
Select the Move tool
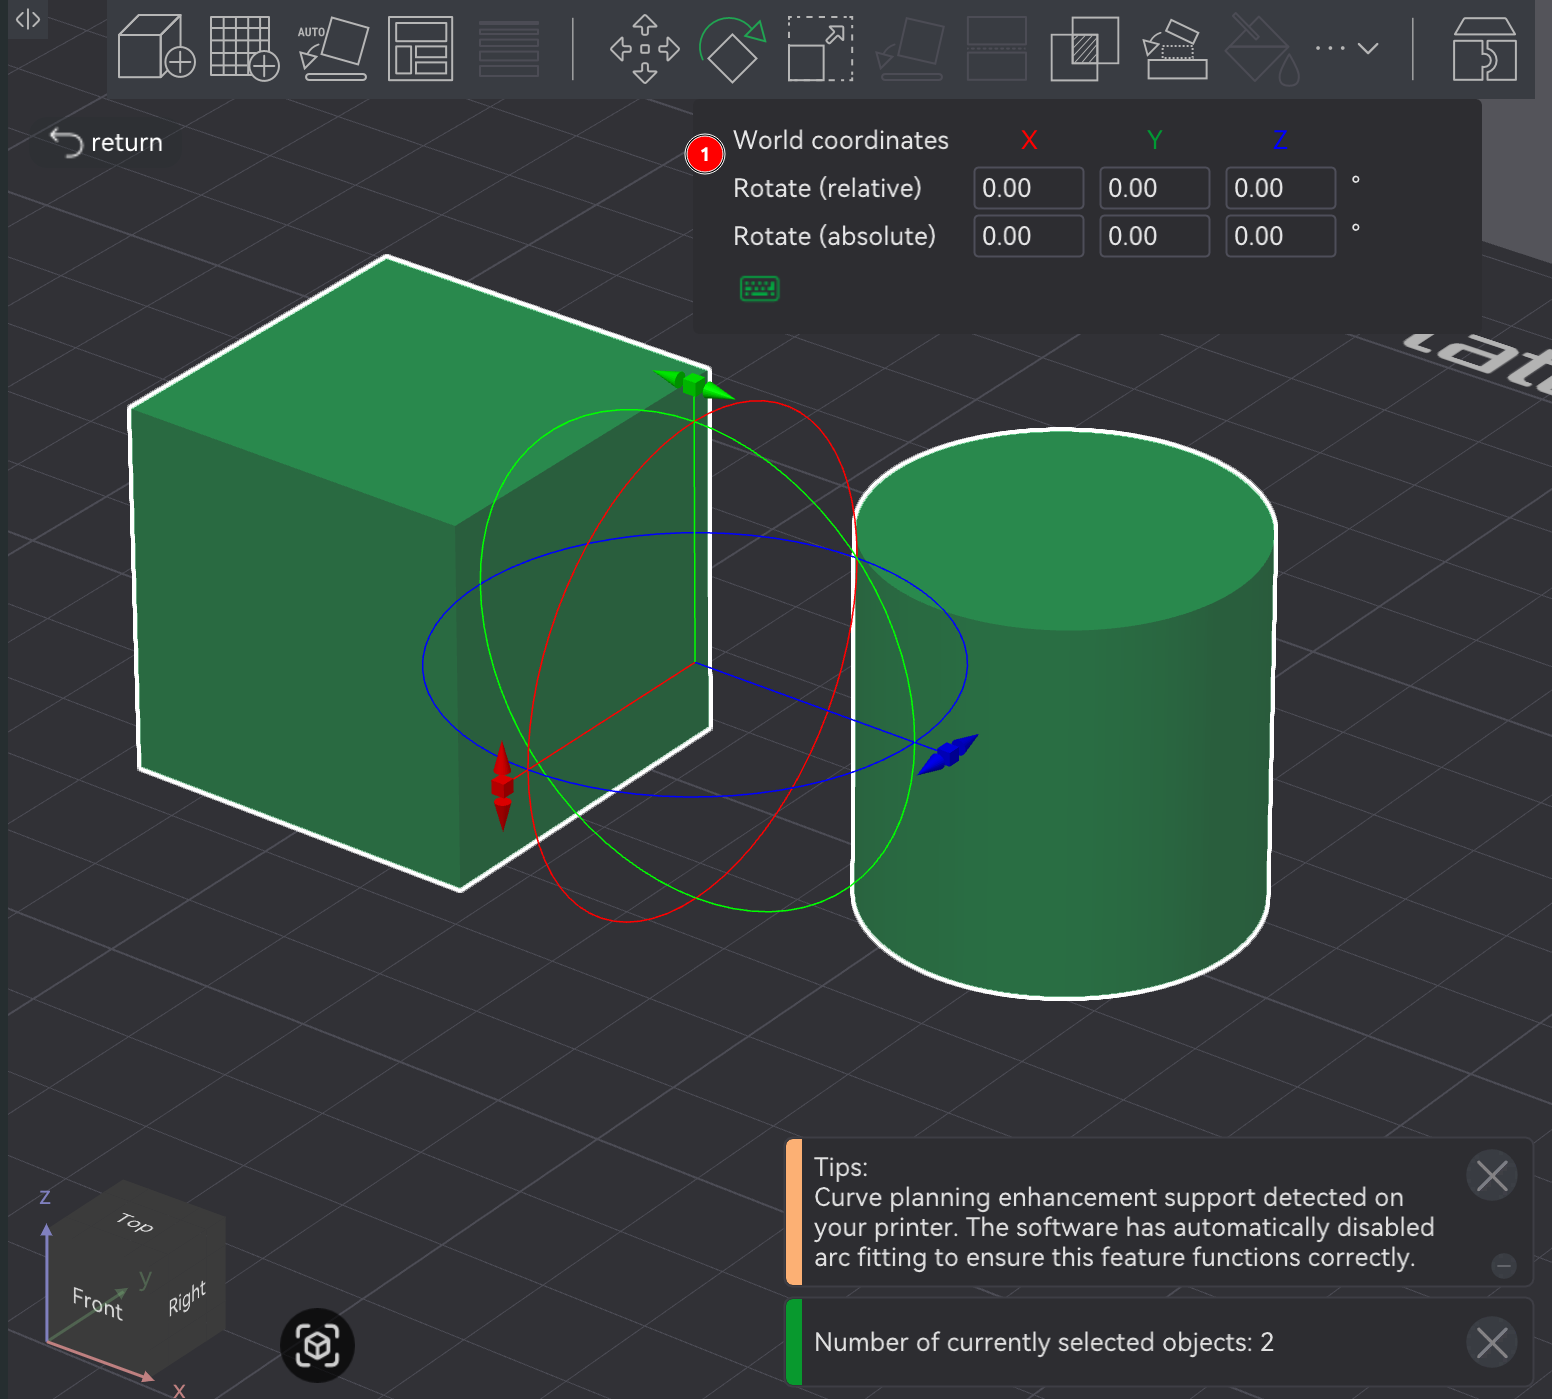pyautogui.click(x=645, y=48)
